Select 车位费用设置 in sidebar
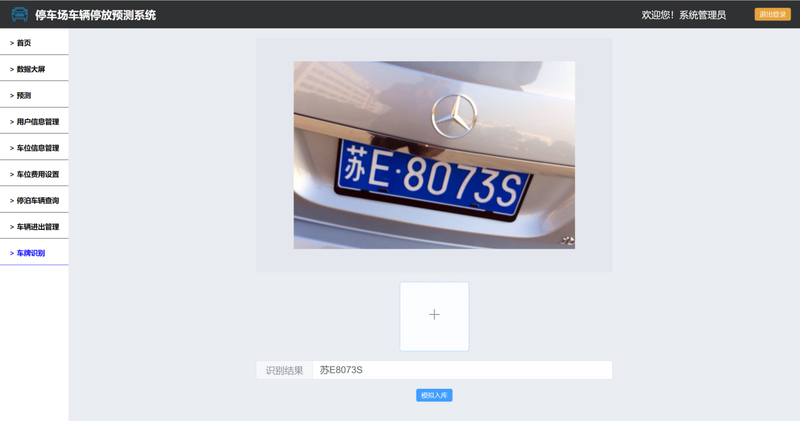The height and width of the screenshot is (421, 800). (x=34, y=174)
